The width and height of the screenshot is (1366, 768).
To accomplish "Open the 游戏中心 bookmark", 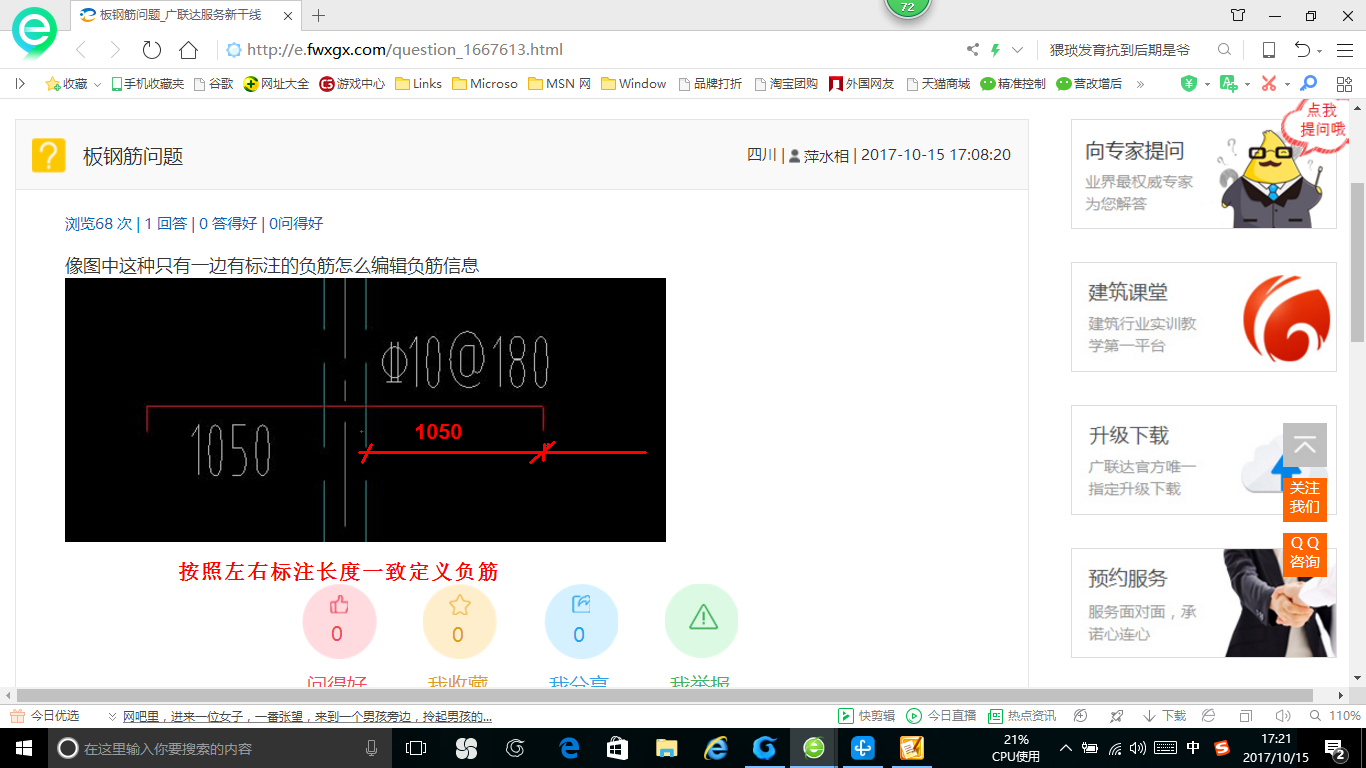I will (352, 84).
